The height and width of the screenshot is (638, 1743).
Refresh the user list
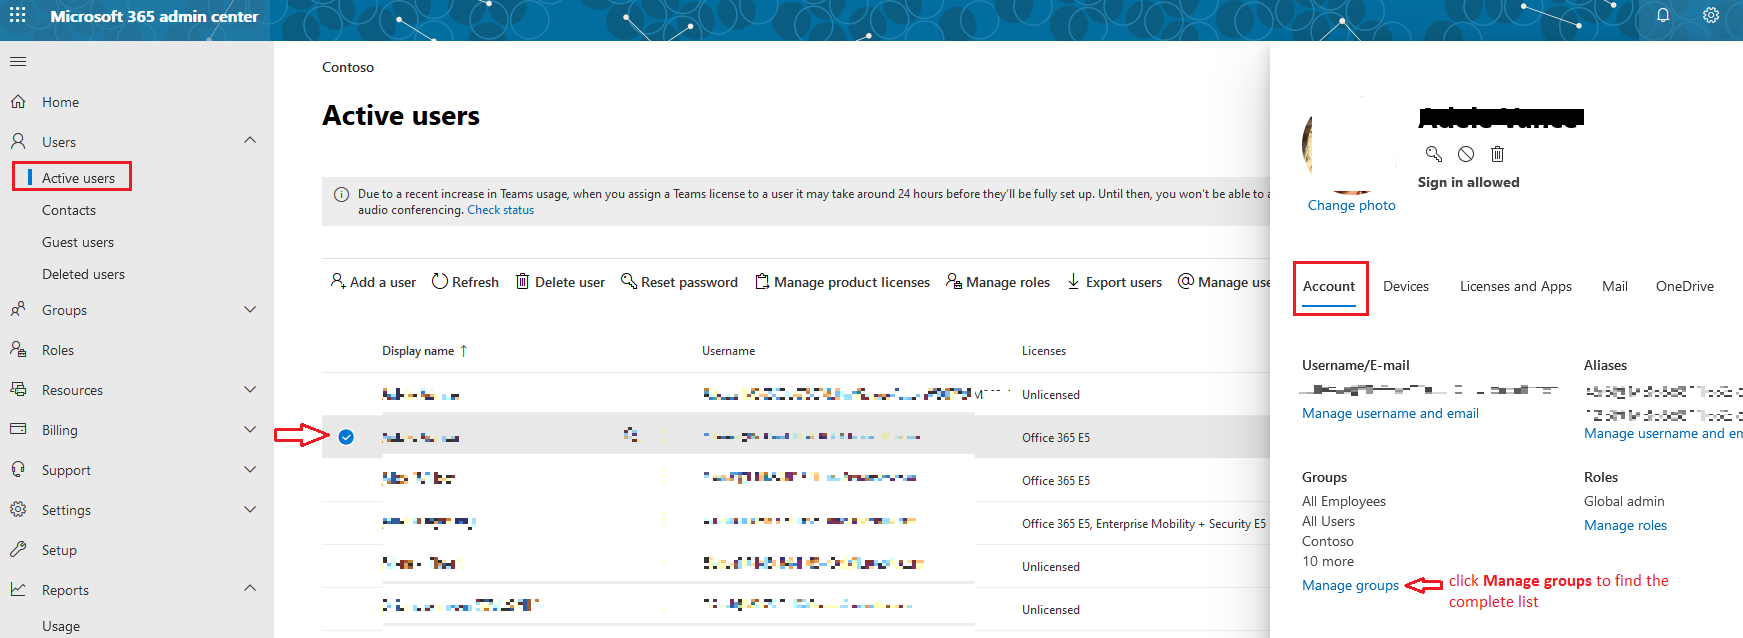pos(465,282)
